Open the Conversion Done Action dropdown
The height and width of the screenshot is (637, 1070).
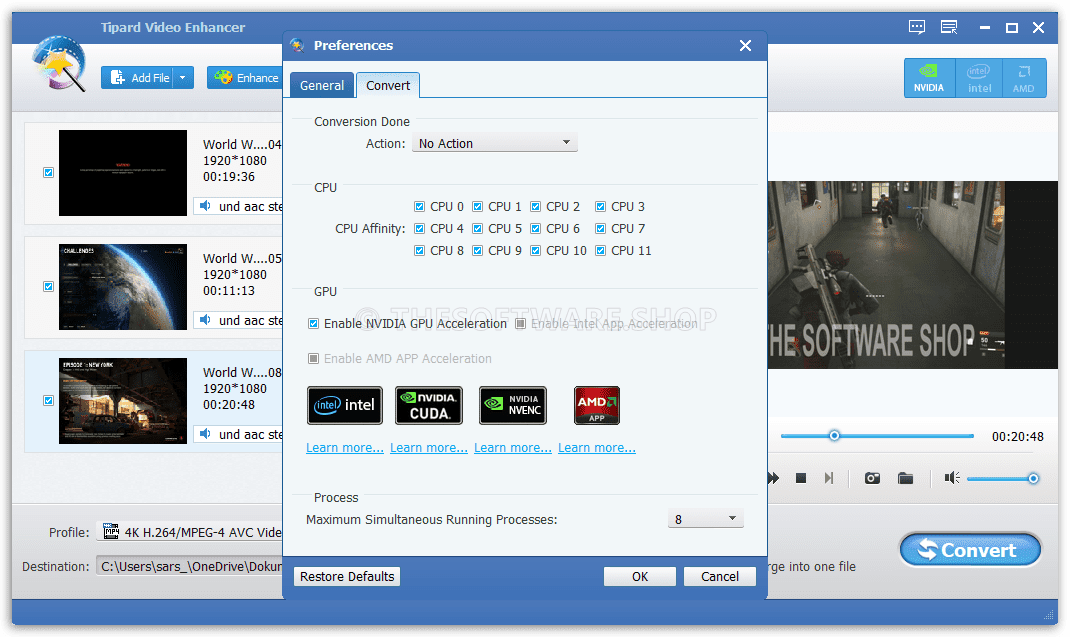495,143
